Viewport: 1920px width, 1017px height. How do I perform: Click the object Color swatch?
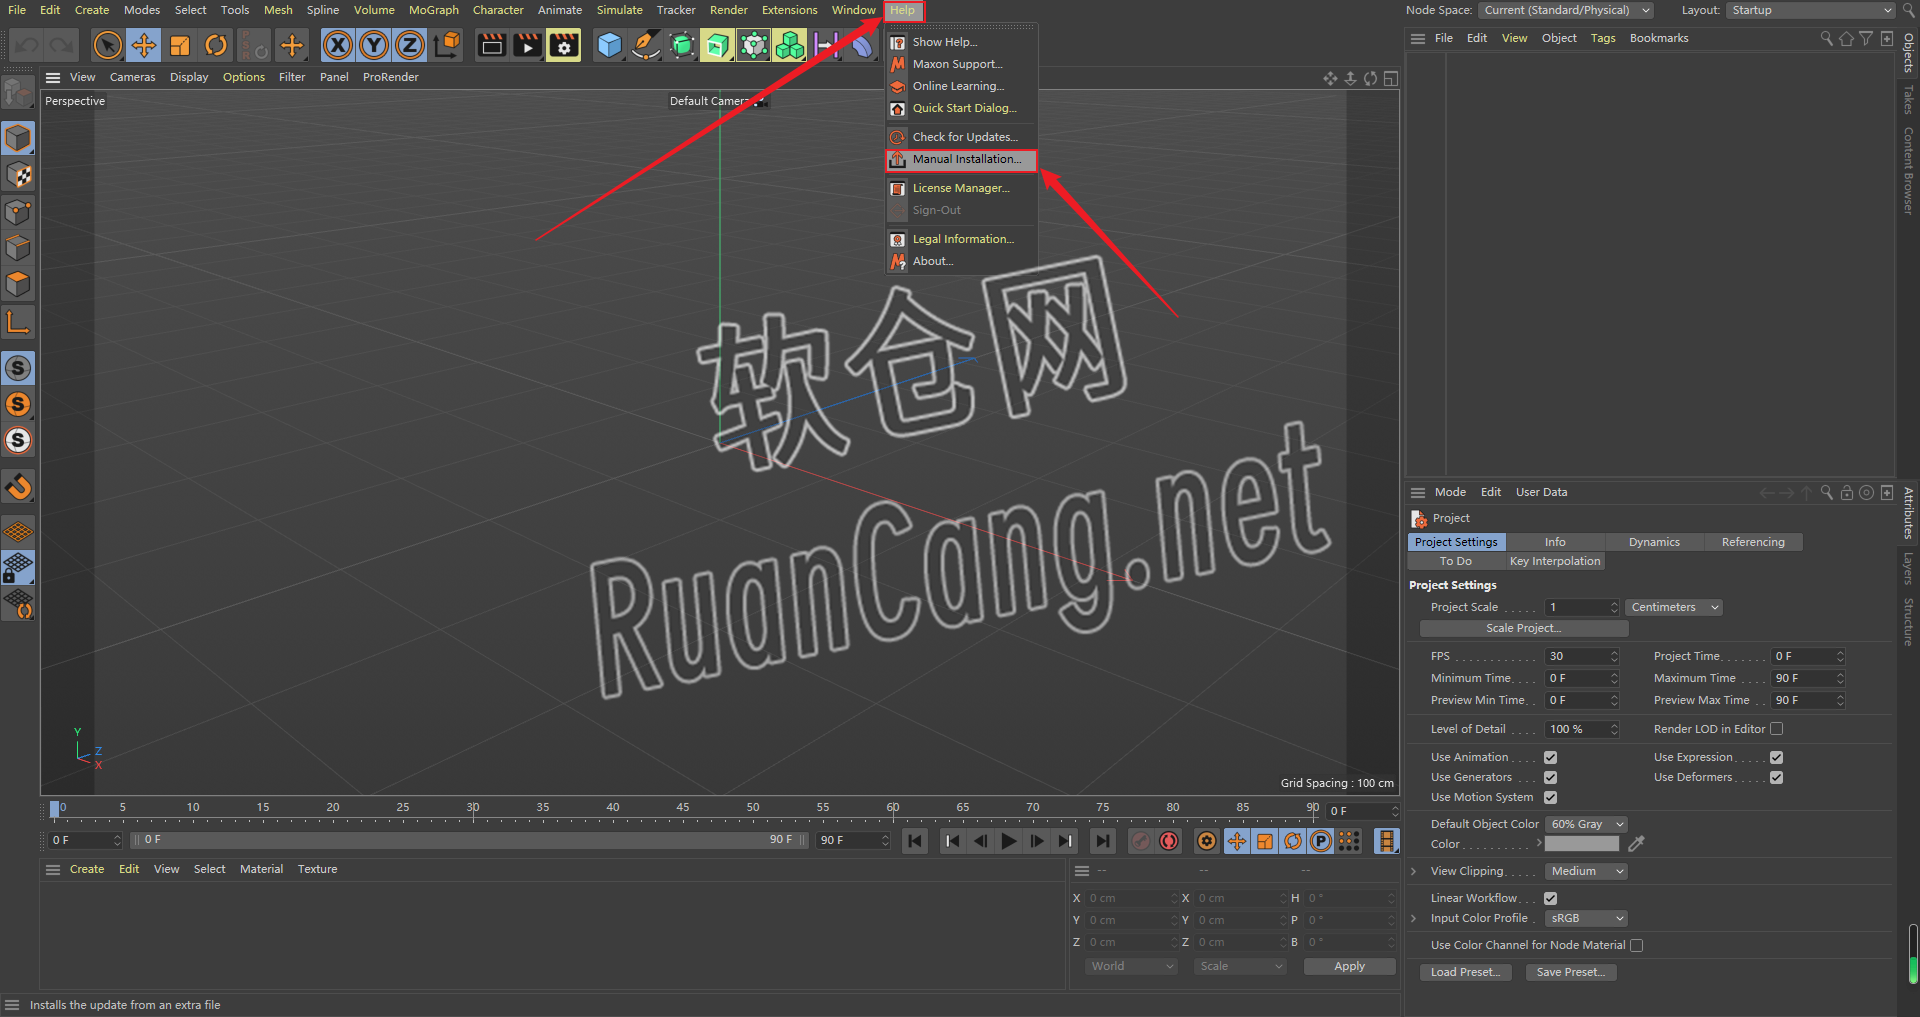(1581, 843)
